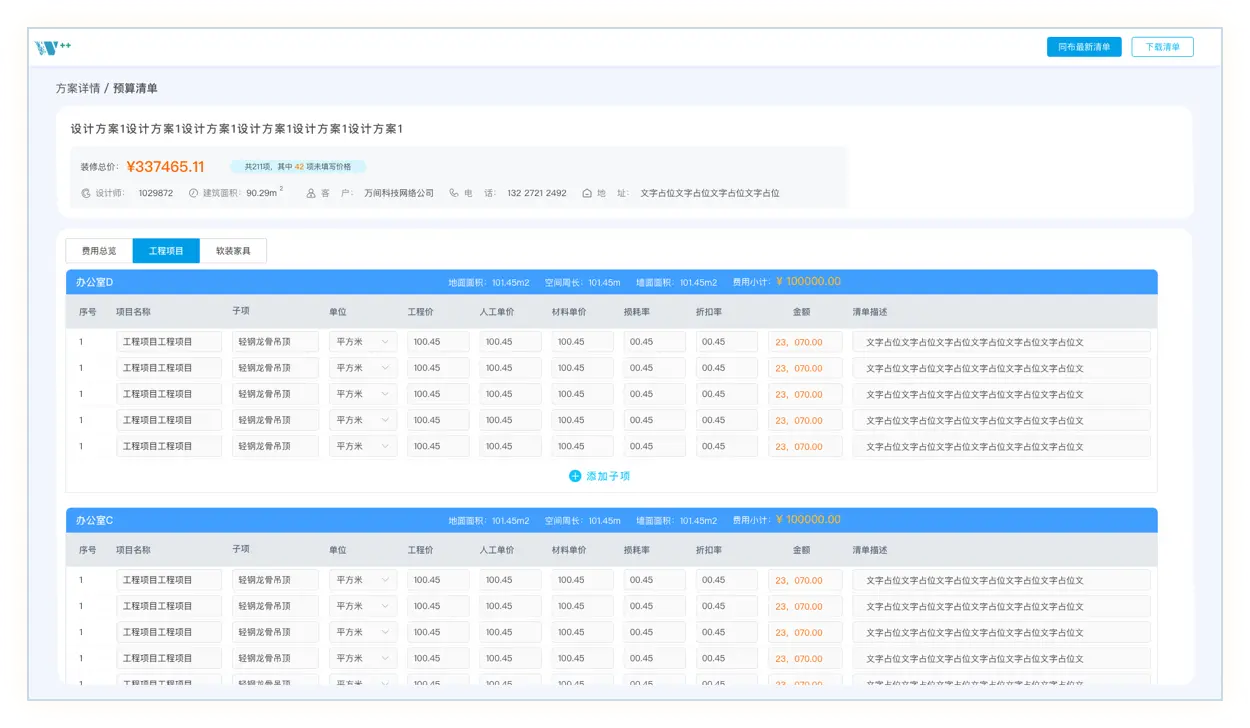Image resolution: width=1250 pixels, height=728 pixels.
Task: Click 项目名称 column header in 办公室C table
Action: coord(133,550)
